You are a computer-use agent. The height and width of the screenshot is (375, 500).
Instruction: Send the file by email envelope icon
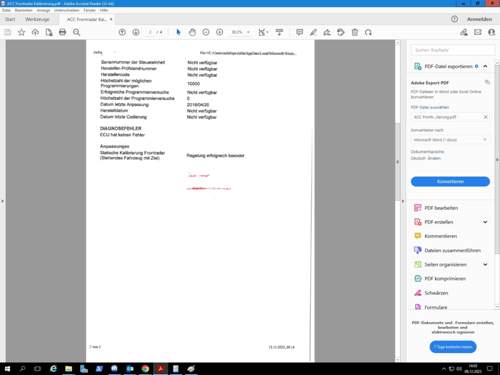478,32
